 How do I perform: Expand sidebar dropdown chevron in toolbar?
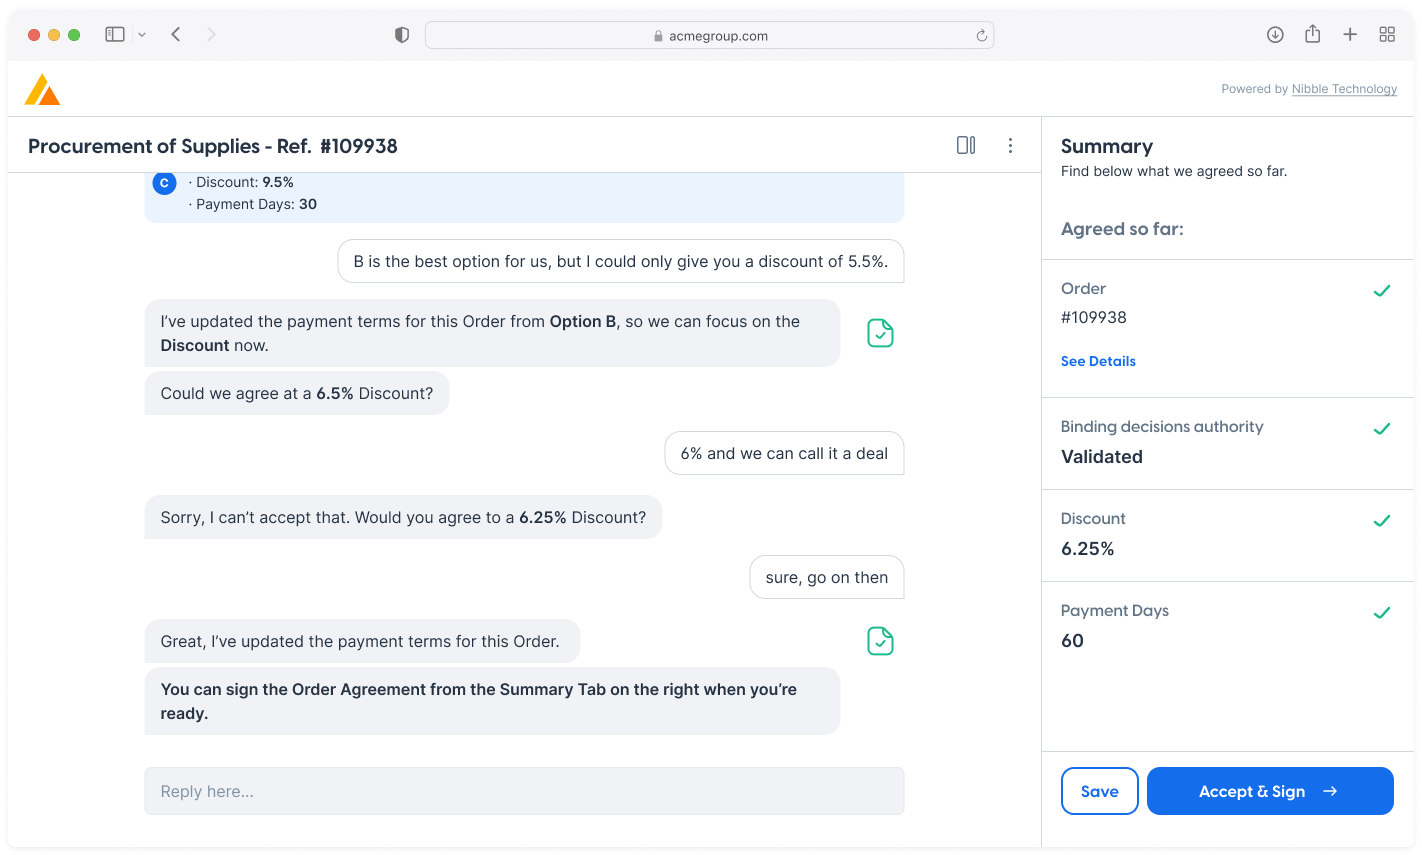(142, 35)
